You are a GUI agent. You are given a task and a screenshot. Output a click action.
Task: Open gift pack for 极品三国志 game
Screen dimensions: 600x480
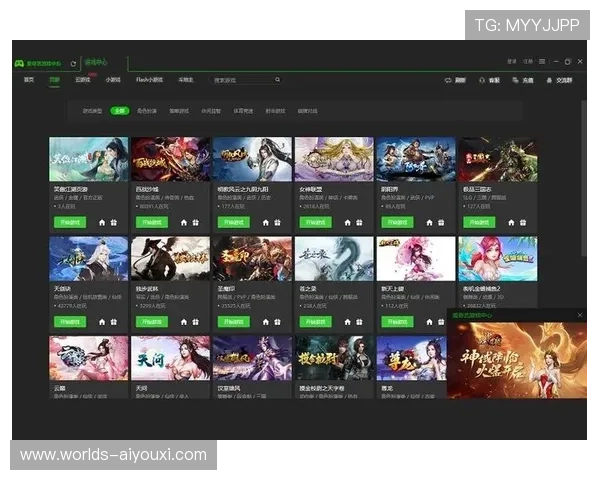point(522,223)
